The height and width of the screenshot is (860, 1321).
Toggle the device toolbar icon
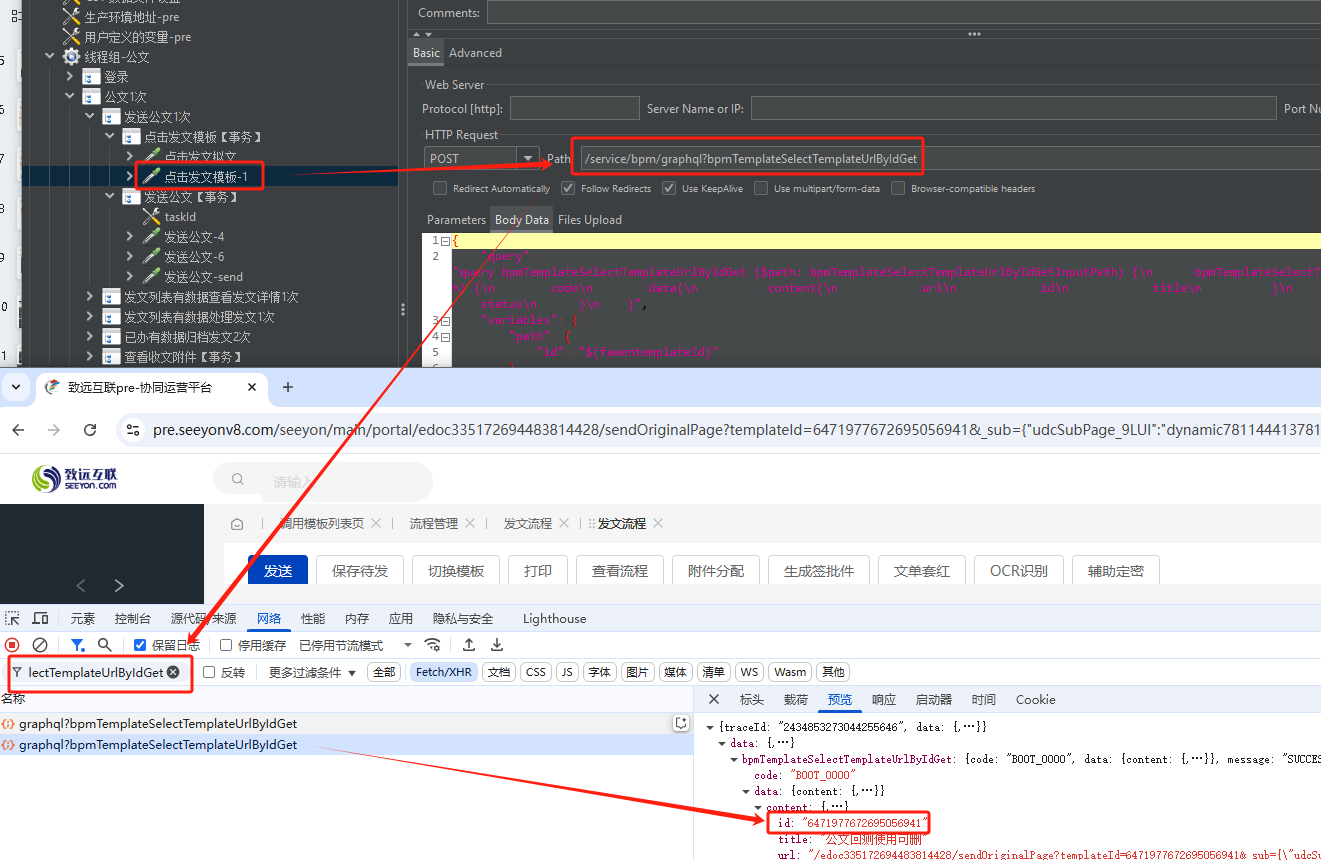(x=40, y=618)
